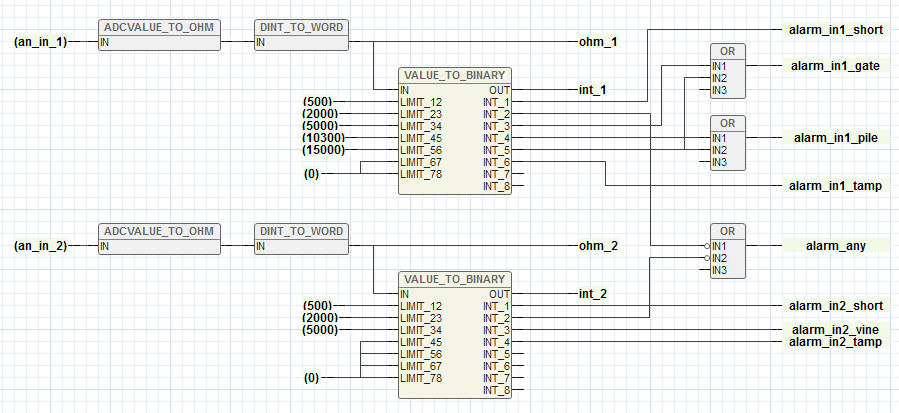Click the OR block driving alarm_any
The image size is (899, 413).
point(727,231)
